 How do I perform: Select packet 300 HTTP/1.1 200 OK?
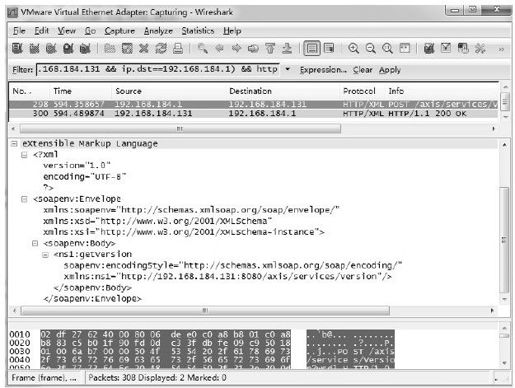point(253,114)
